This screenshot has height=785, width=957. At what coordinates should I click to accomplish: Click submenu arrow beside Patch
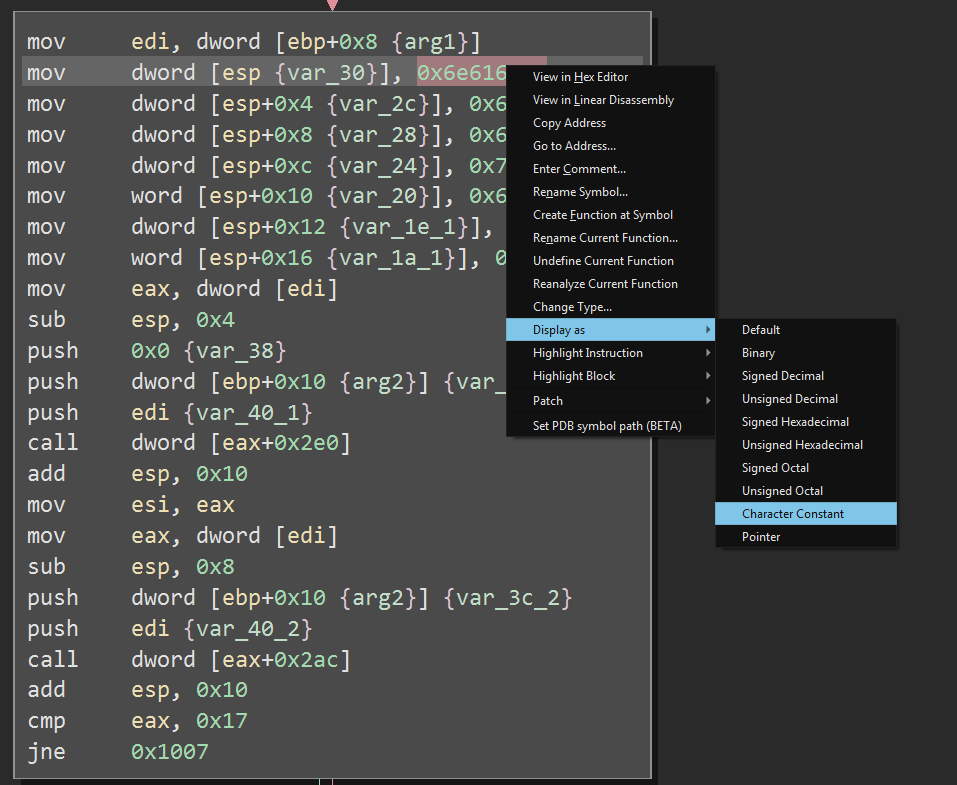point(708,401)
